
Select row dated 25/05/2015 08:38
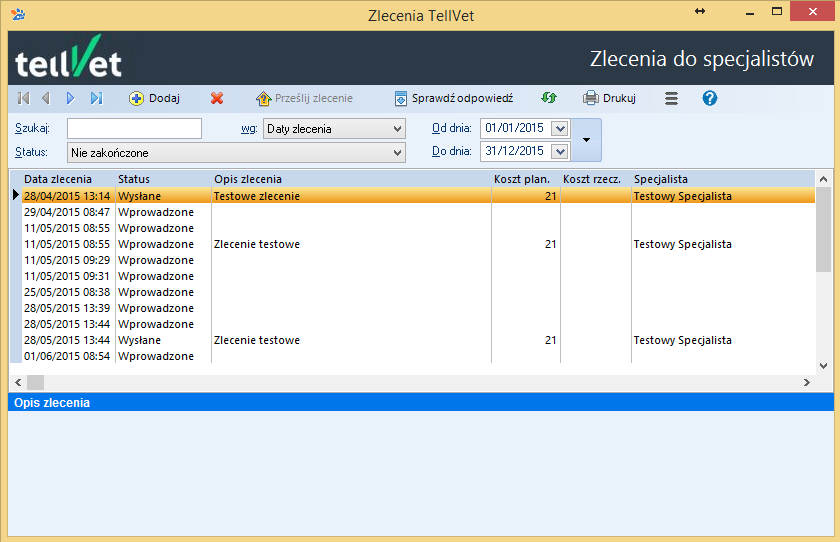point(418,292)
